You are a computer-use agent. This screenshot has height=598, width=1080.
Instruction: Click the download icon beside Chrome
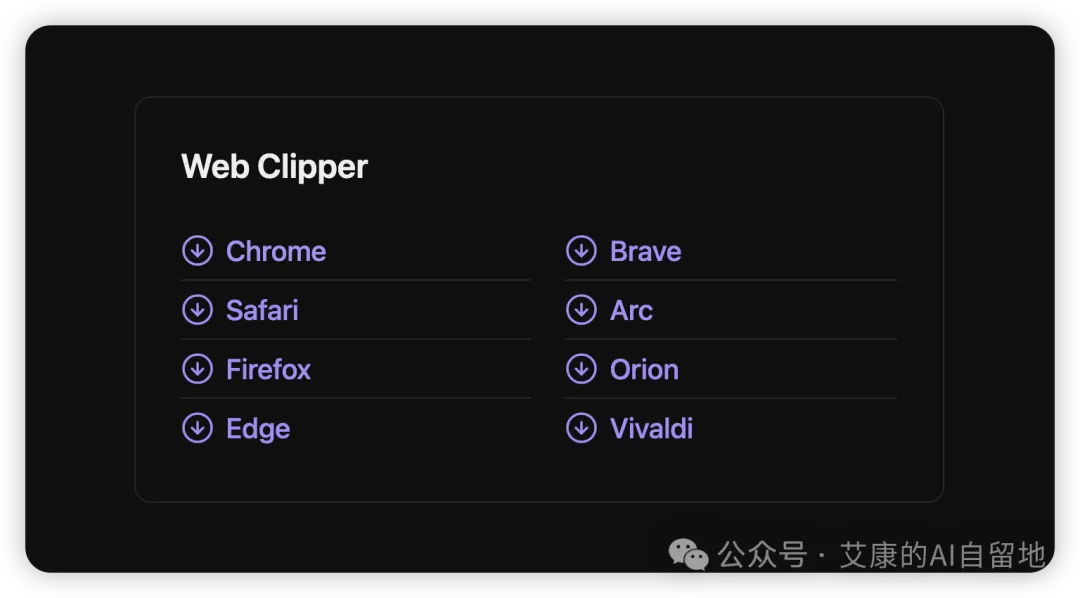pos(197,251)
